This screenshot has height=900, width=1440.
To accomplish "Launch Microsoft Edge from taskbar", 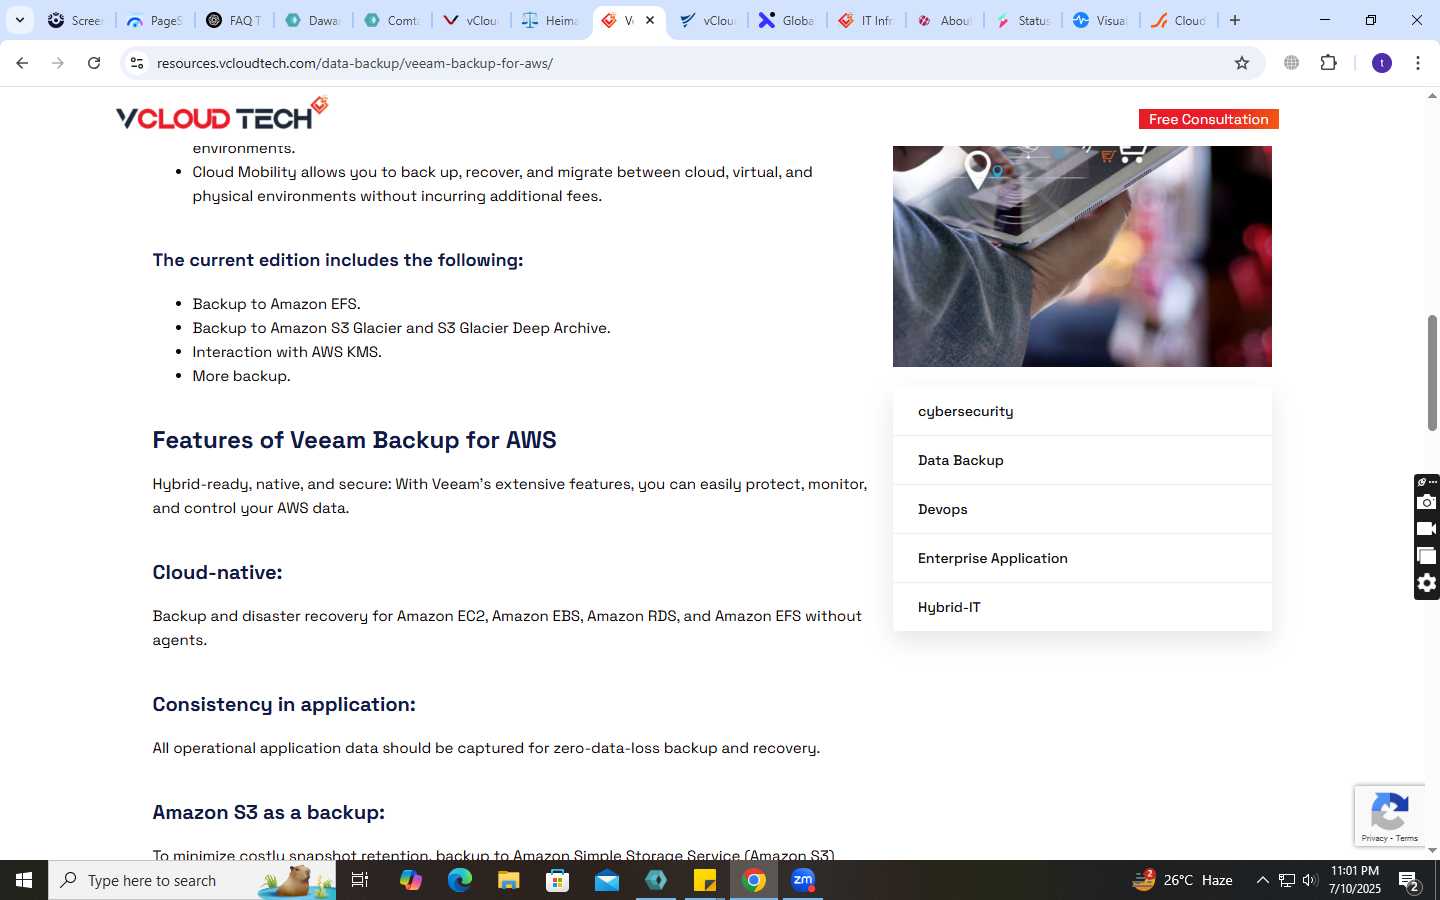I will (459, 880).
